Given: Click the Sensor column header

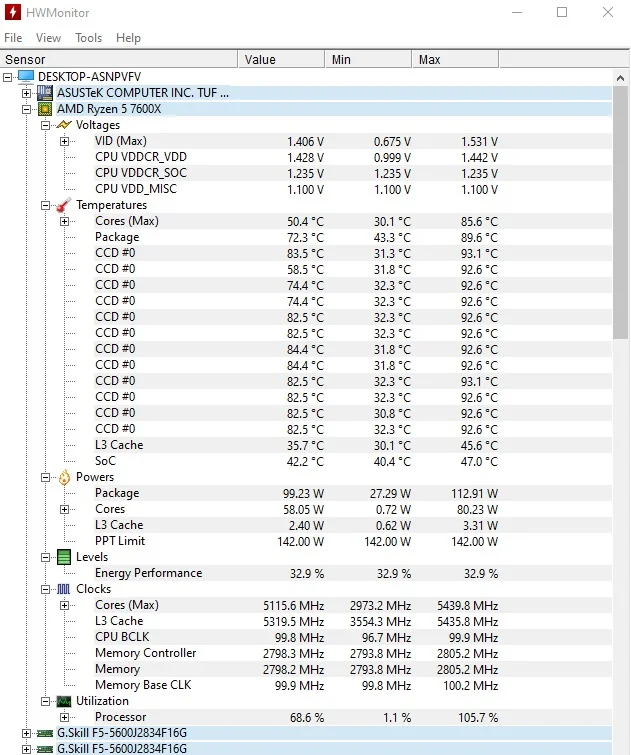Looking at the screenshot, I should pyautogui.click(x=119, y=59).
